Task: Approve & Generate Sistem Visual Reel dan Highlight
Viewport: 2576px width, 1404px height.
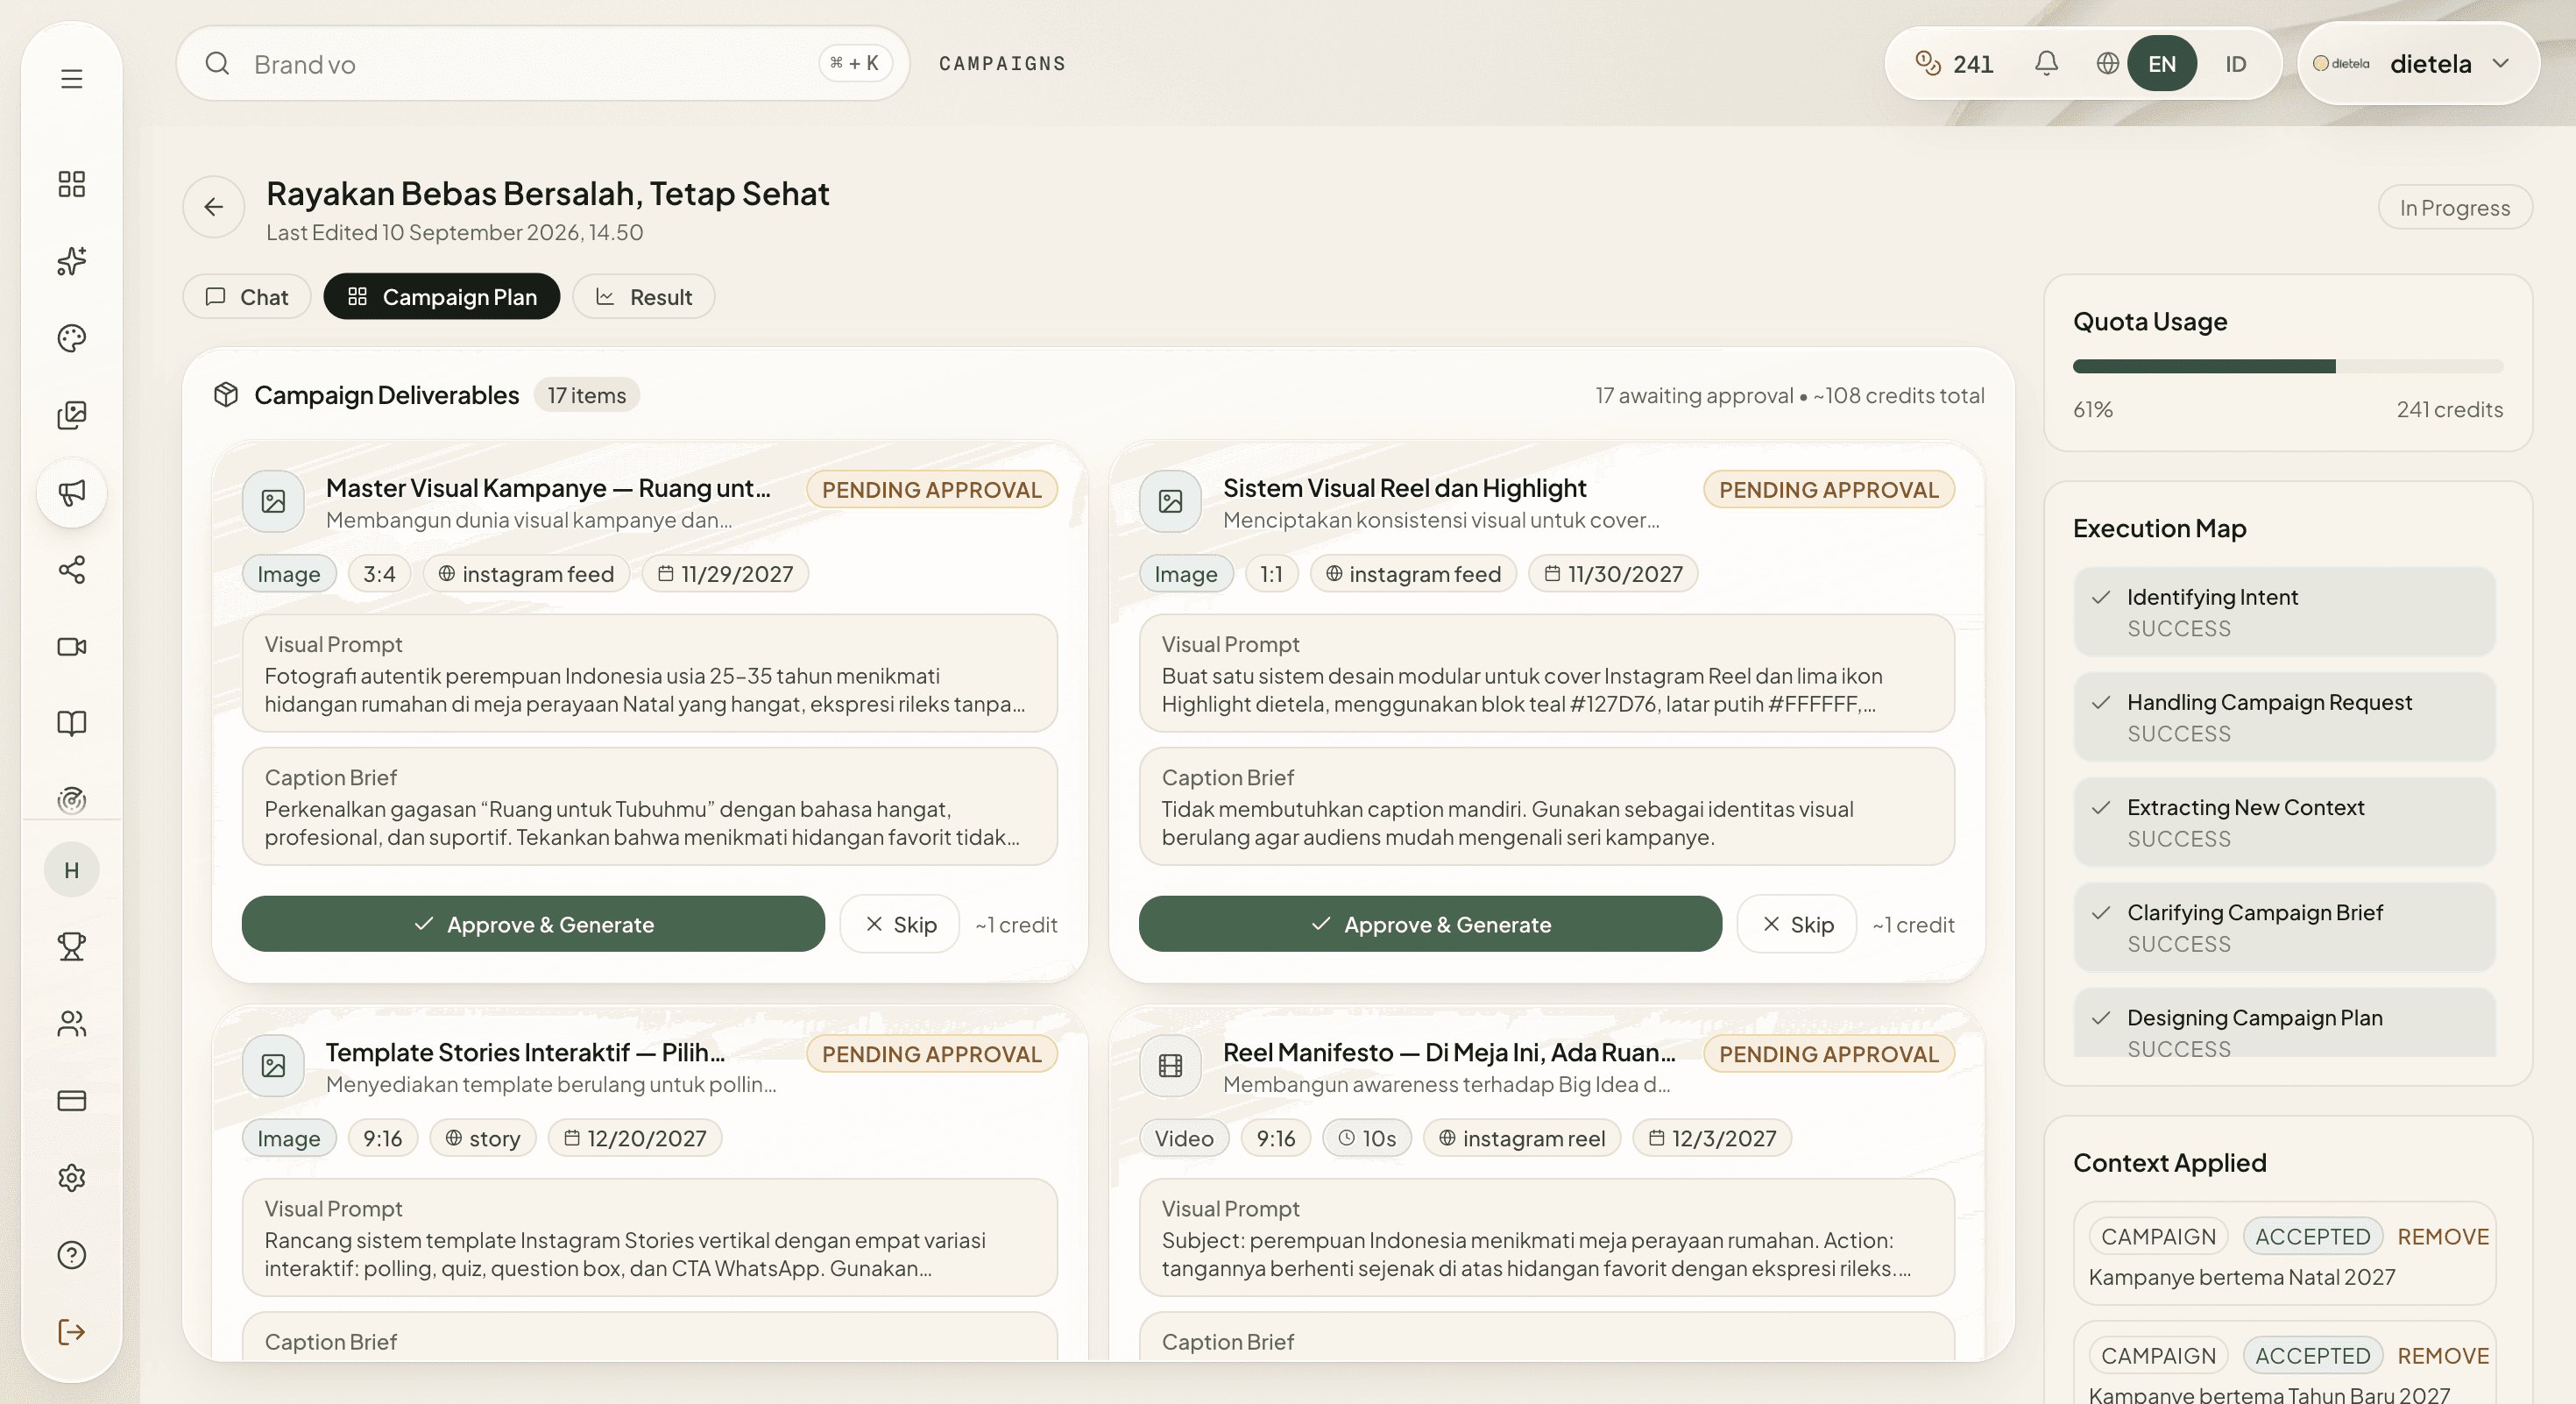Action: [x=1430, y=924]
